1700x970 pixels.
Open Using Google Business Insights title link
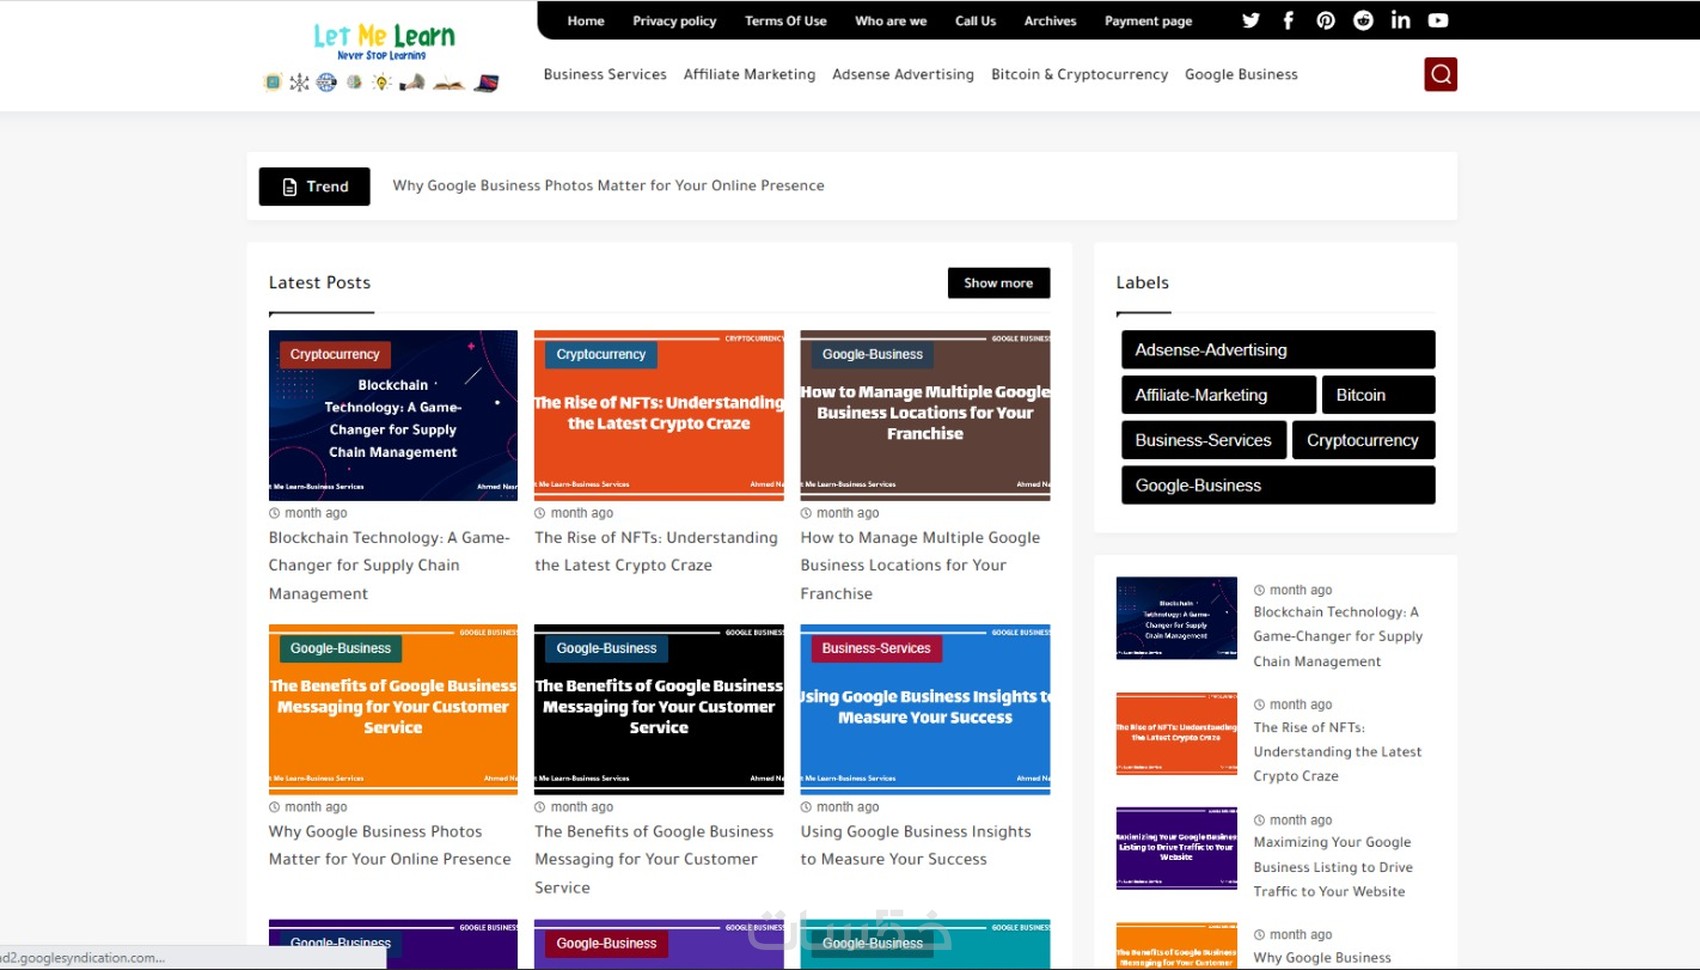tap(915, 845)
